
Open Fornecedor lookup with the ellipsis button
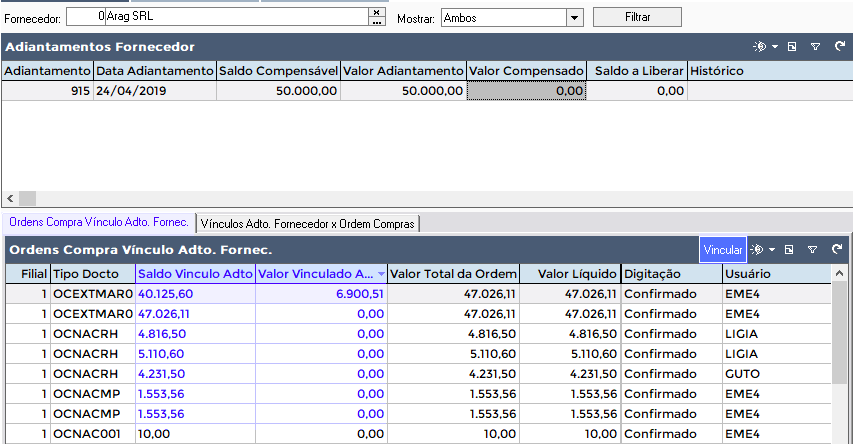[x=376, y=21]
